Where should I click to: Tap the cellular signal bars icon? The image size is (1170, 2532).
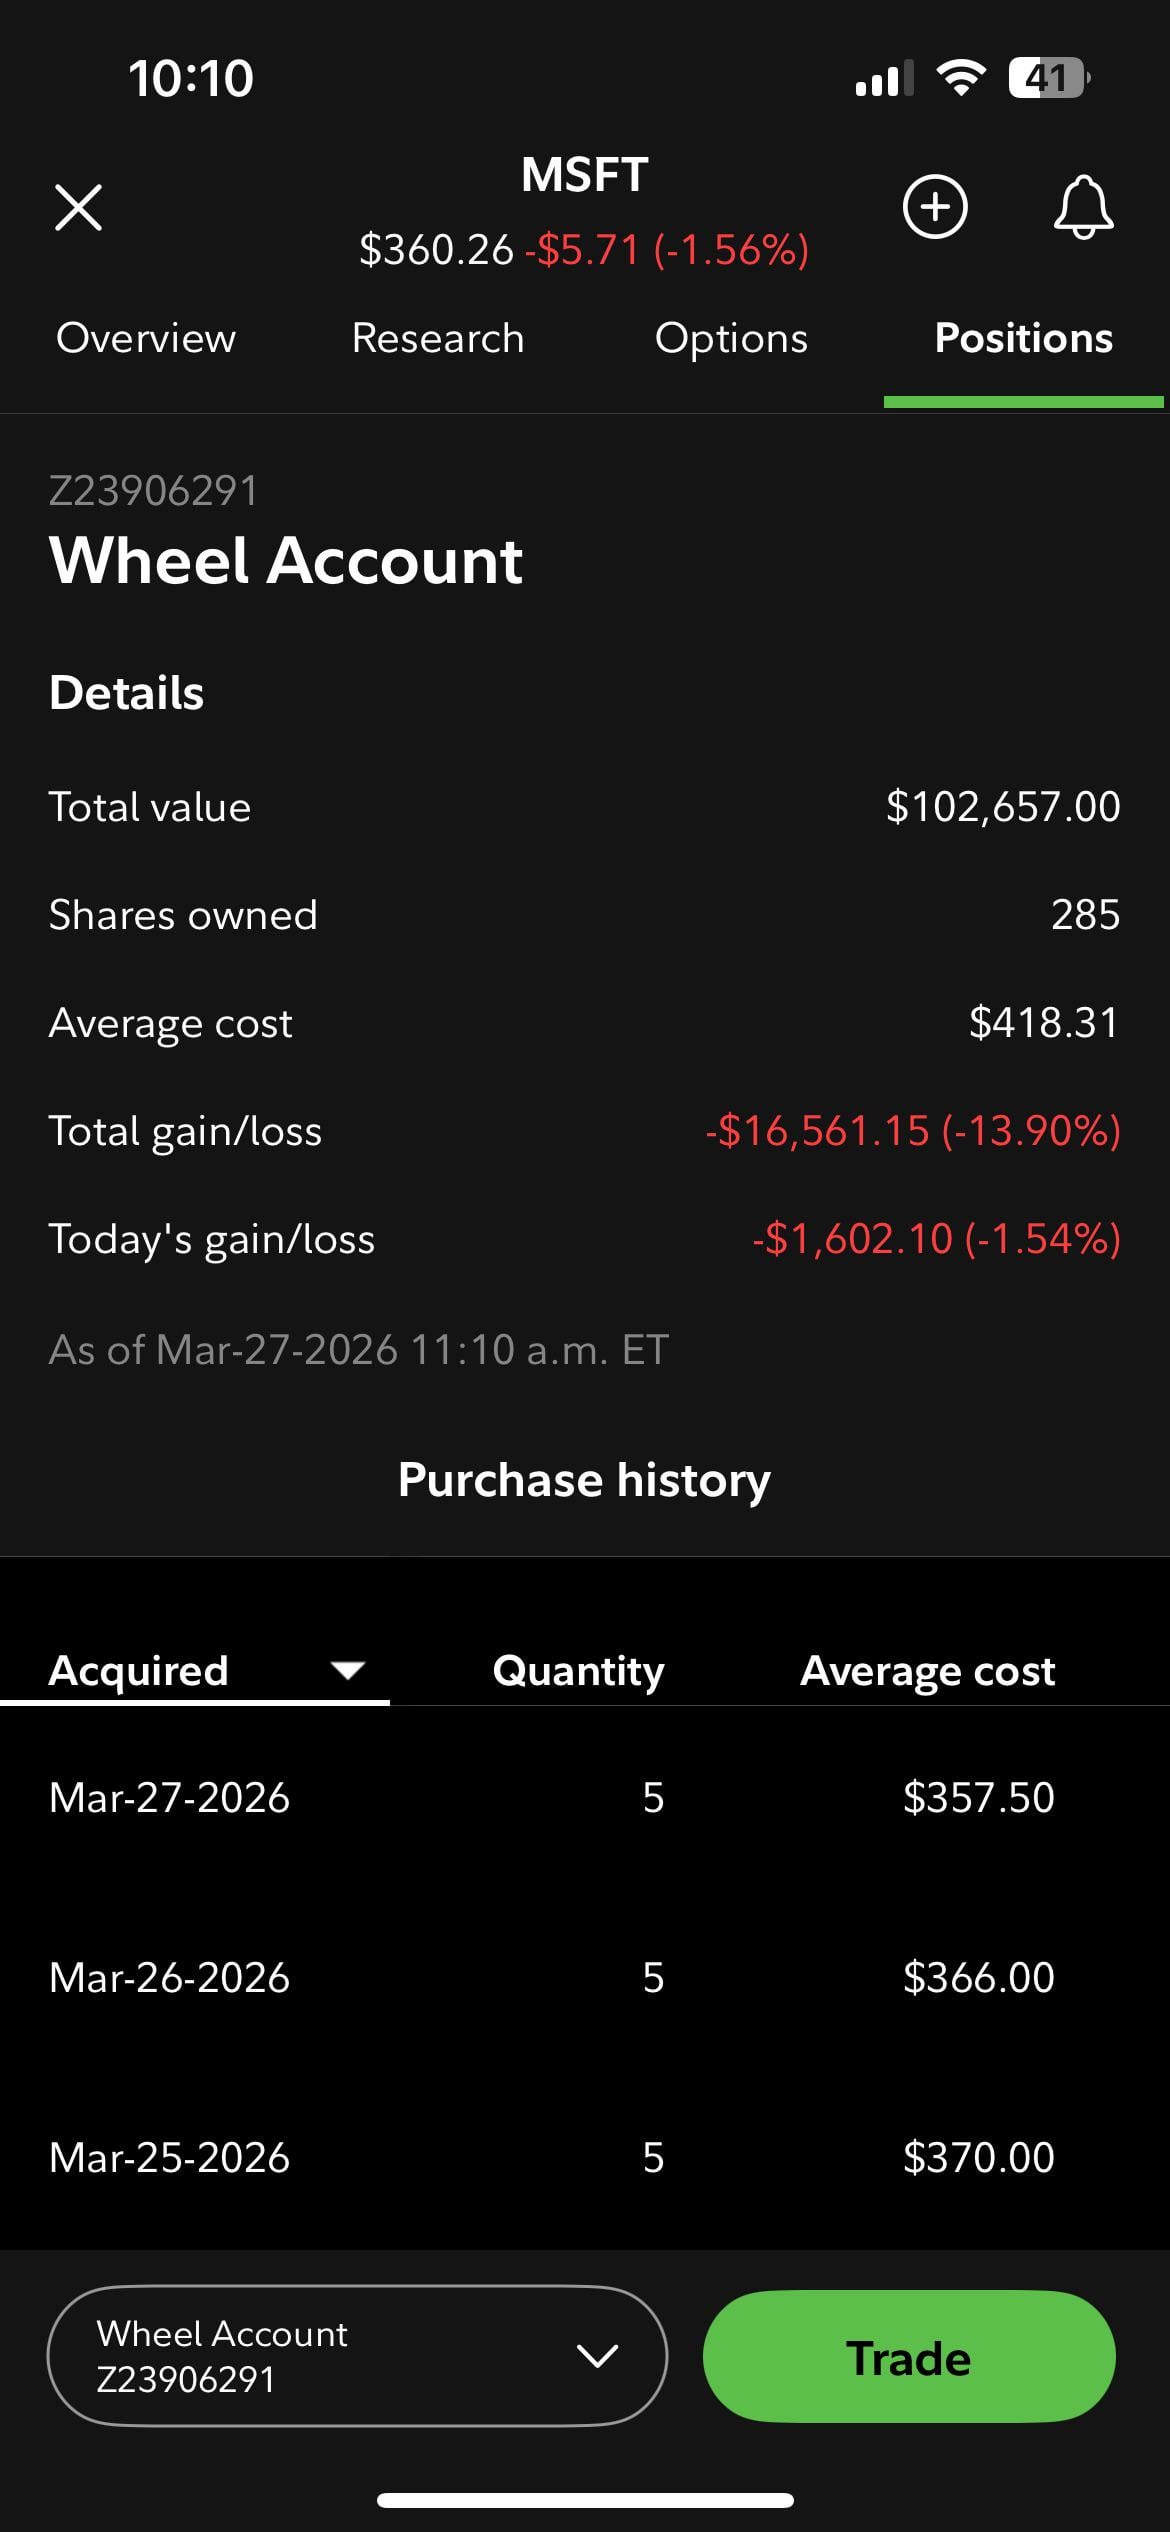[x=884, y=78]
